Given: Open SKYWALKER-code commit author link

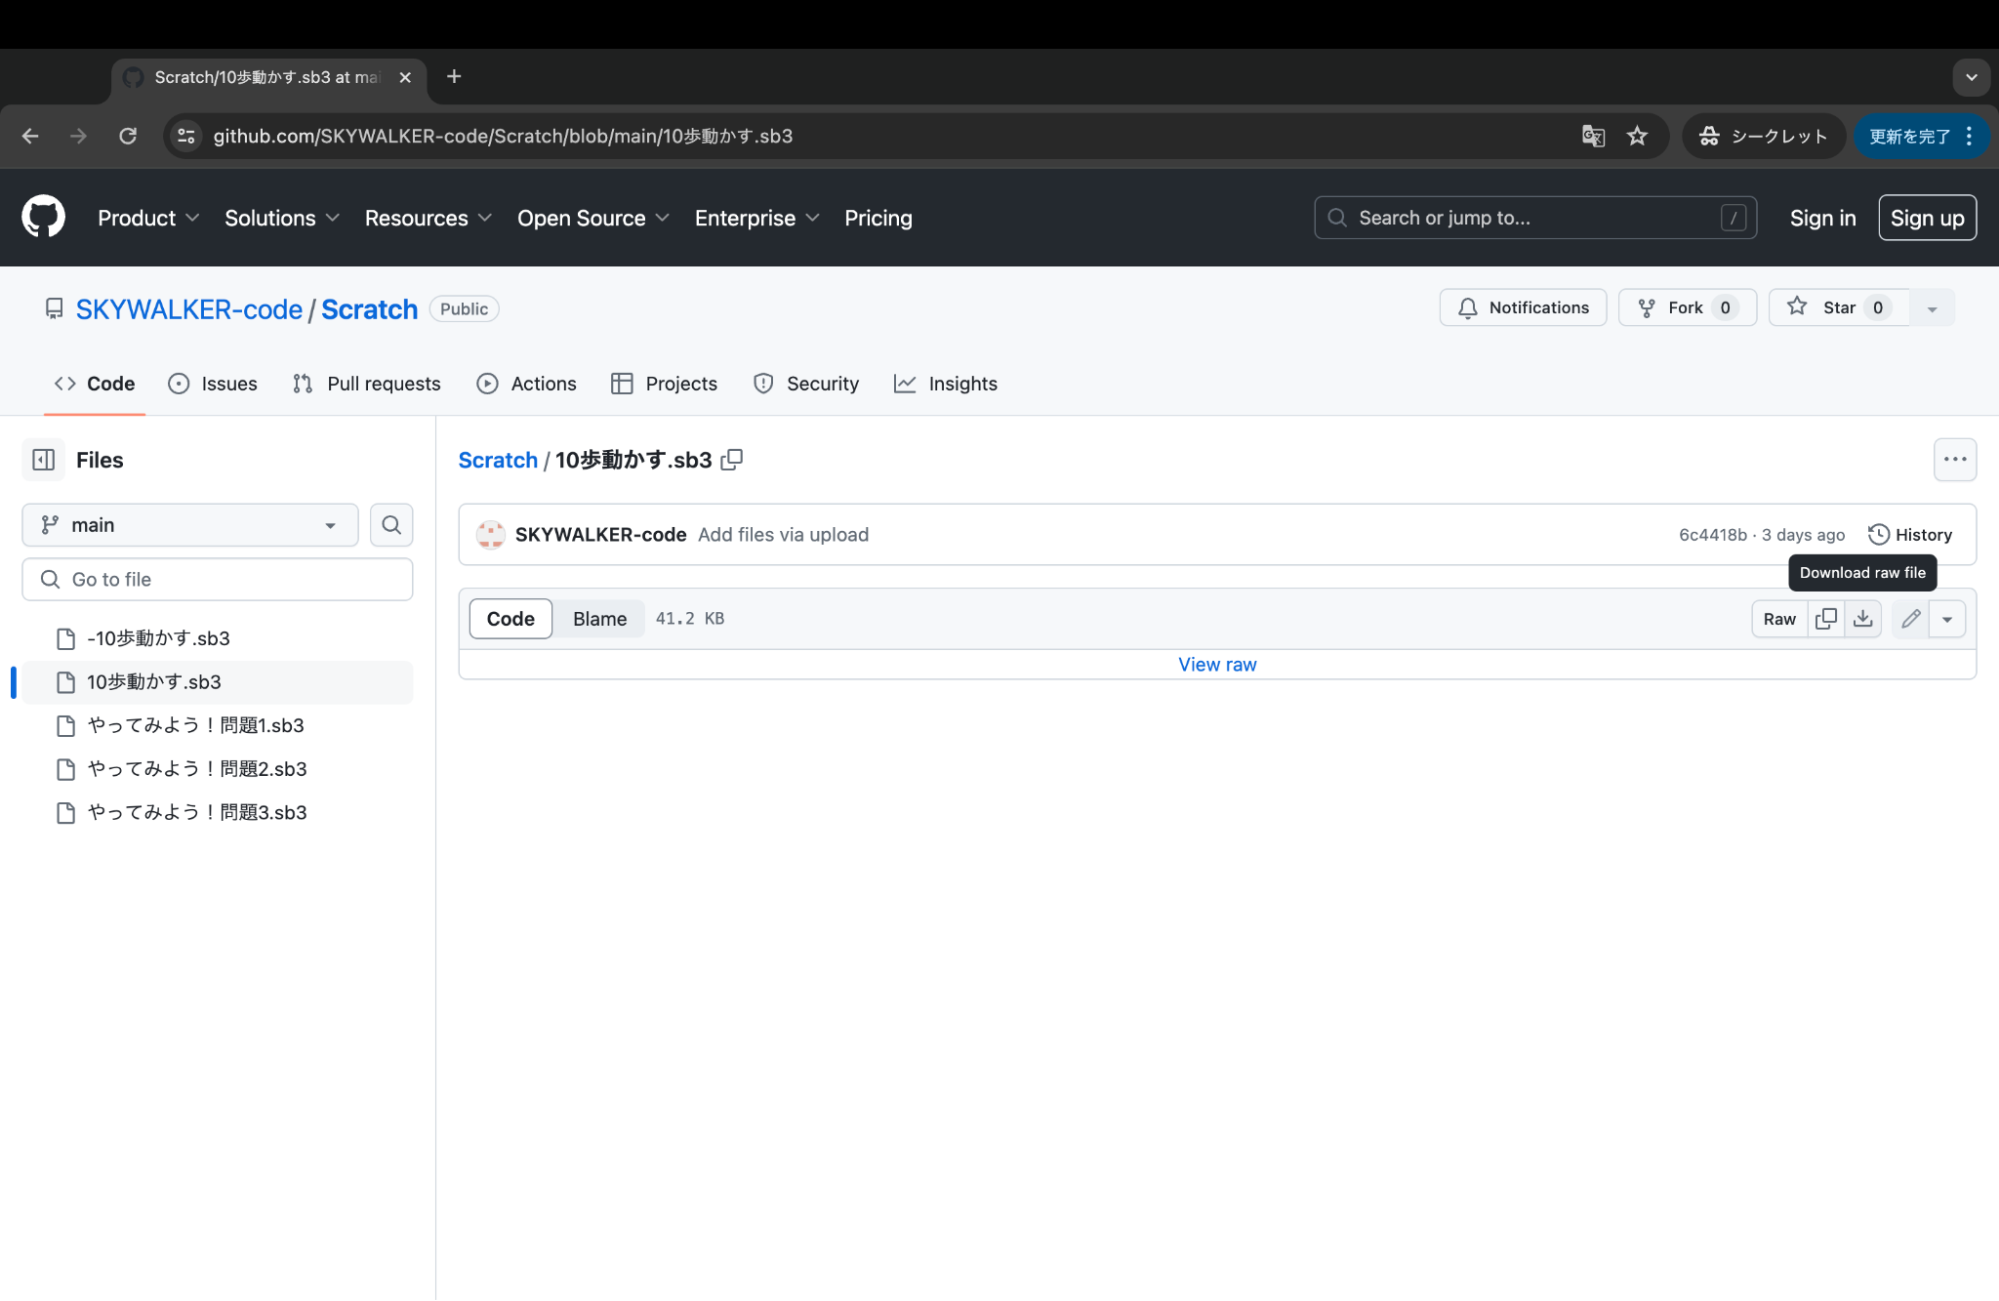Looking at the screenshot, I should 600,534.
